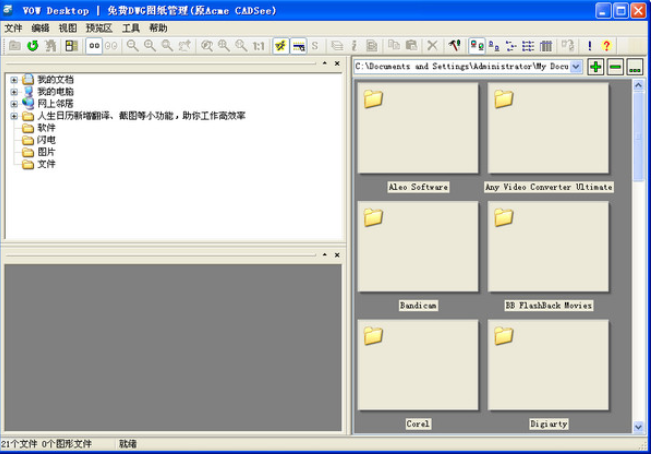Toggle the highlighted yellow lightning toolbar button
This screenshot has height=455, width=651.
coord(281,46)
